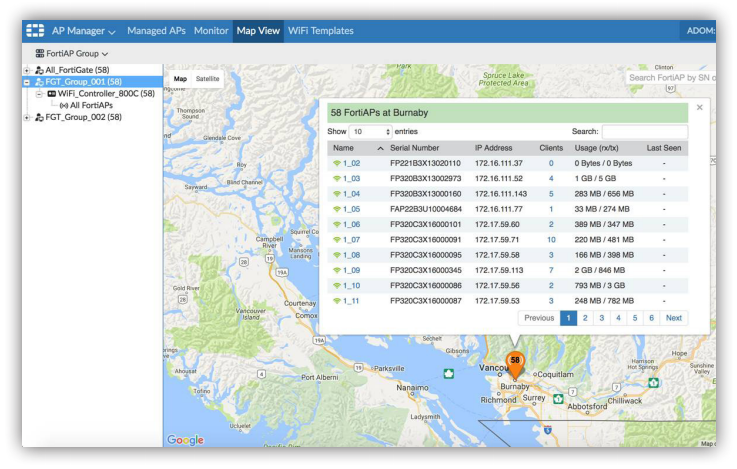This screenshot has height=469, width=737.
Task: Sort table by IP Address column
Action: (493, 148)
